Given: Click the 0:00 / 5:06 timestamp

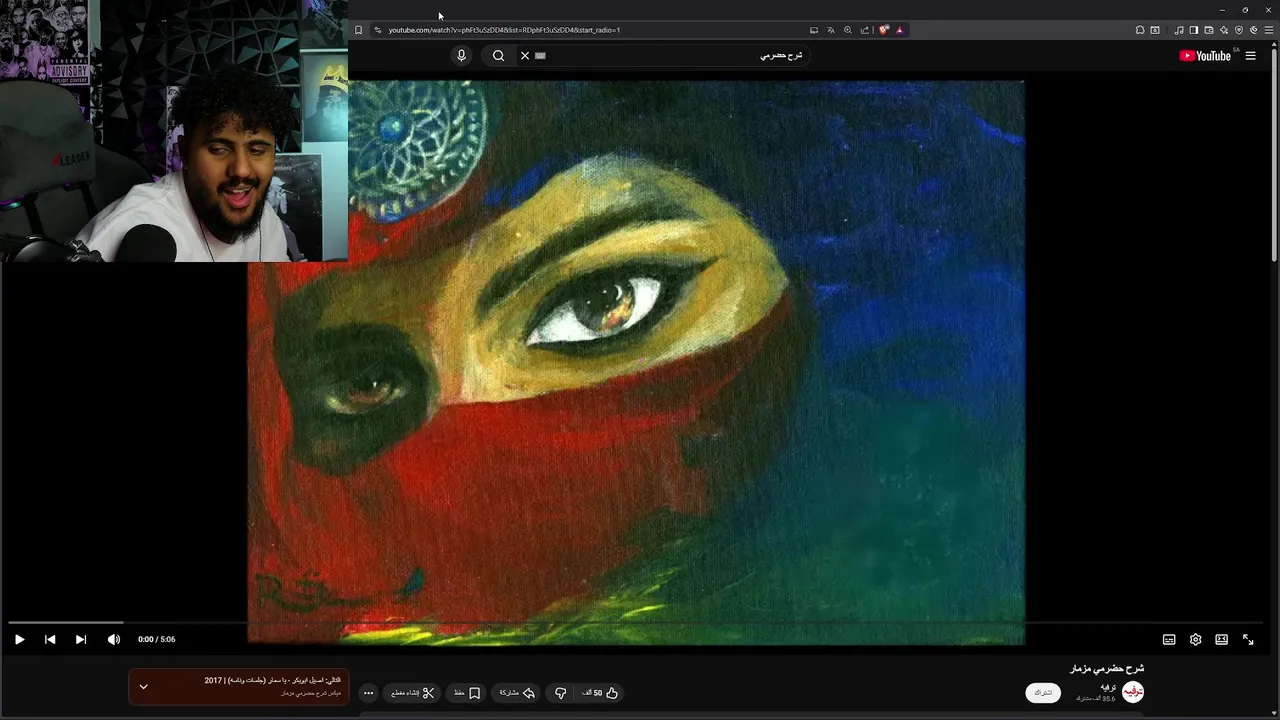Looking at the screenshot, I should tap(157, 639).
